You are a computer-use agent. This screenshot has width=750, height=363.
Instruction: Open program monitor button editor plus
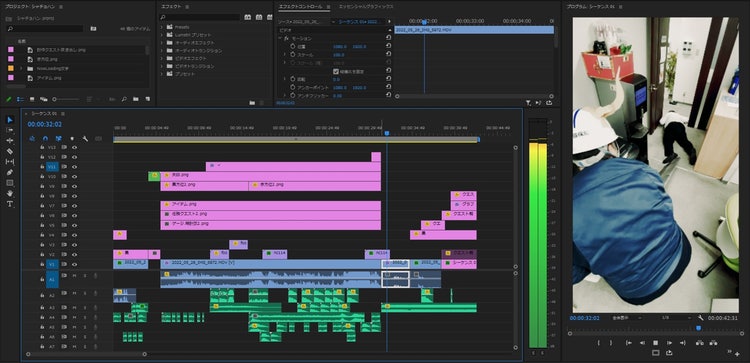737,354
